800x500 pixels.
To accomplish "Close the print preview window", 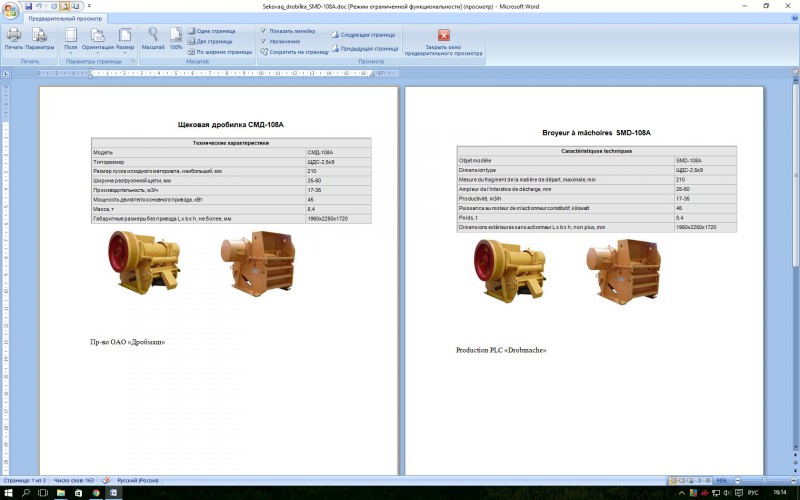I will coord(443,42).
